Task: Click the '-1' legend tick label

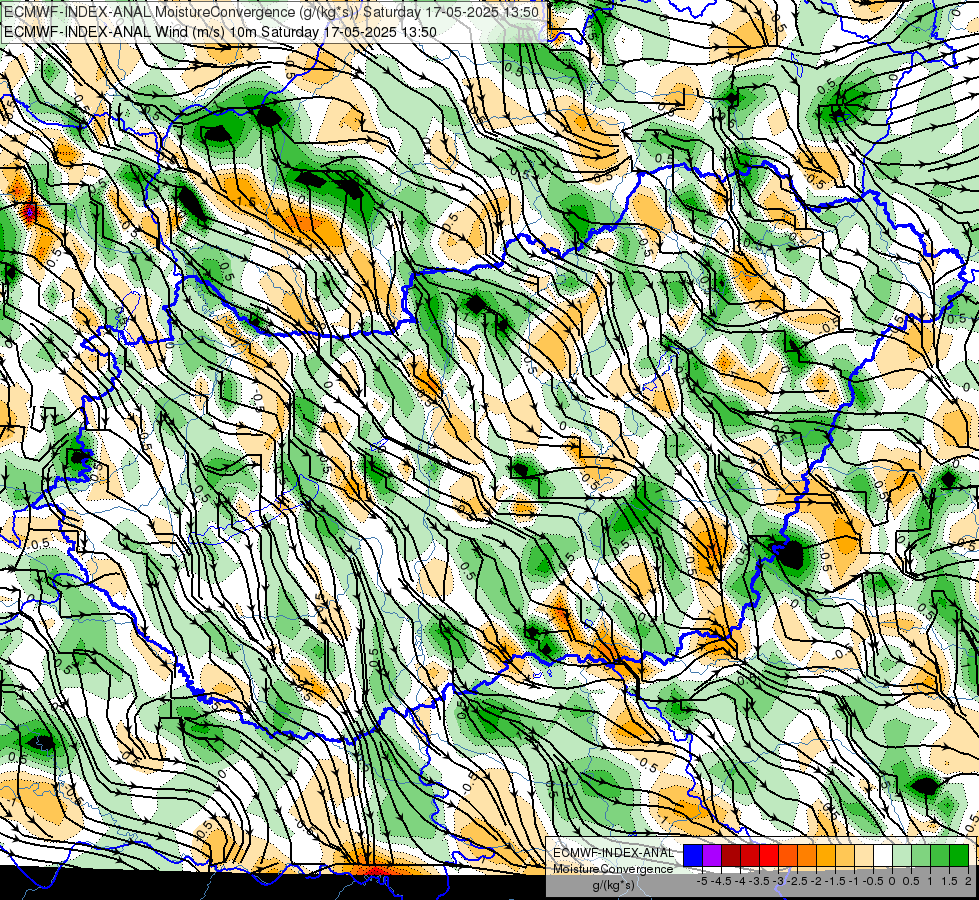Action: click(x=854, y=881)
